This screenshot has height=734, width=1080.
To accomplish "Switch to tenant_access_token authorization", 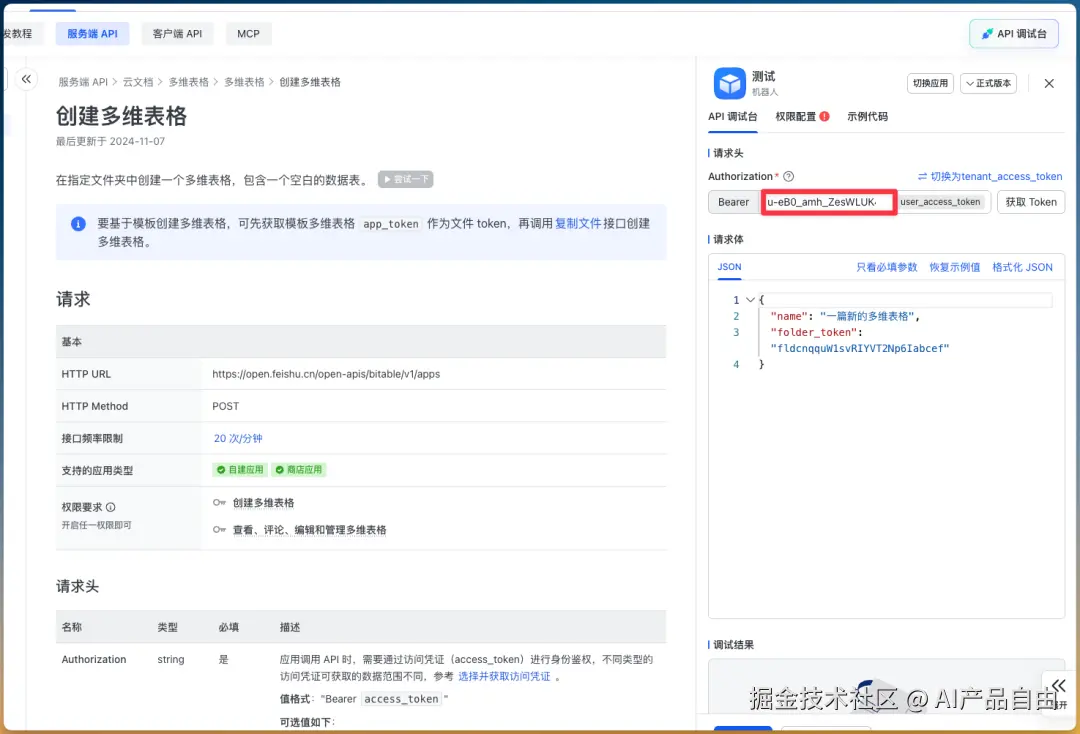I will click(995, 176).
